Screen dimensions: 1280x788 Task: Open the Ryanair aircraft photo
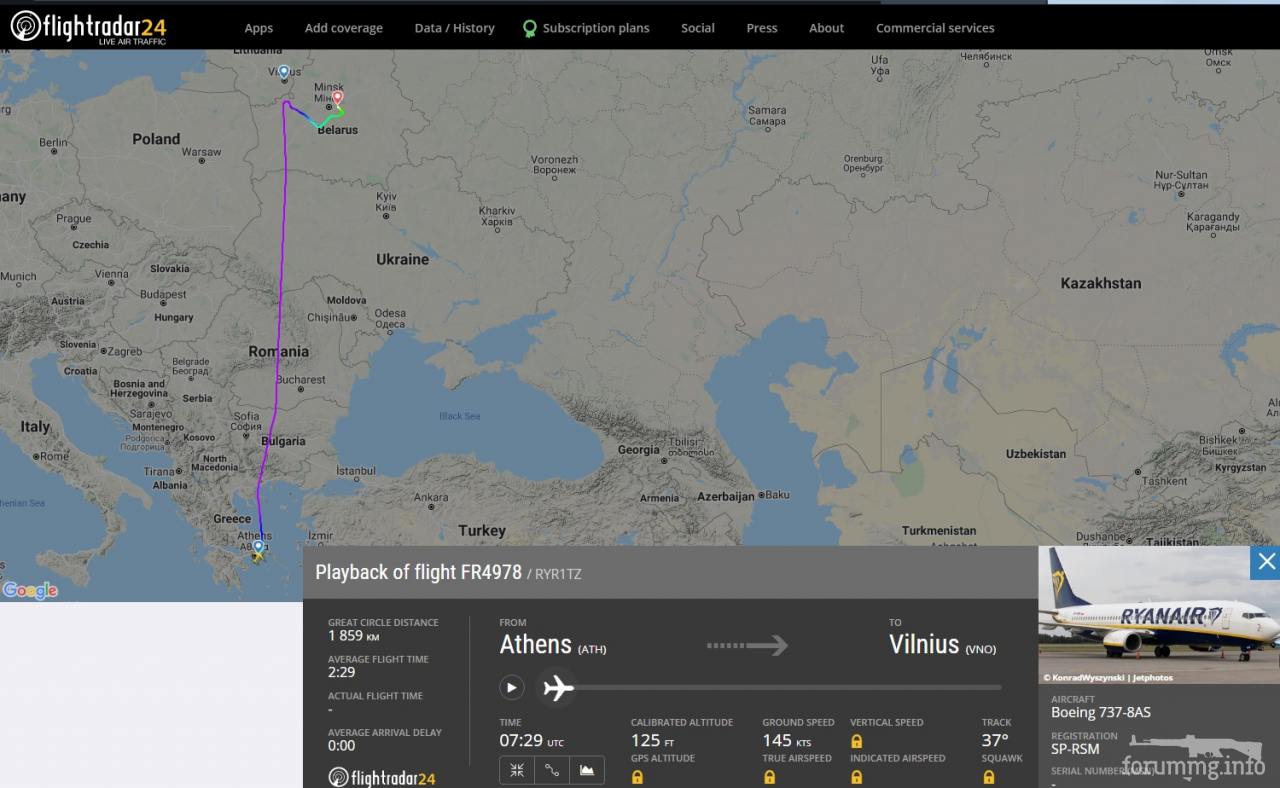click(x=1159, y=615)
